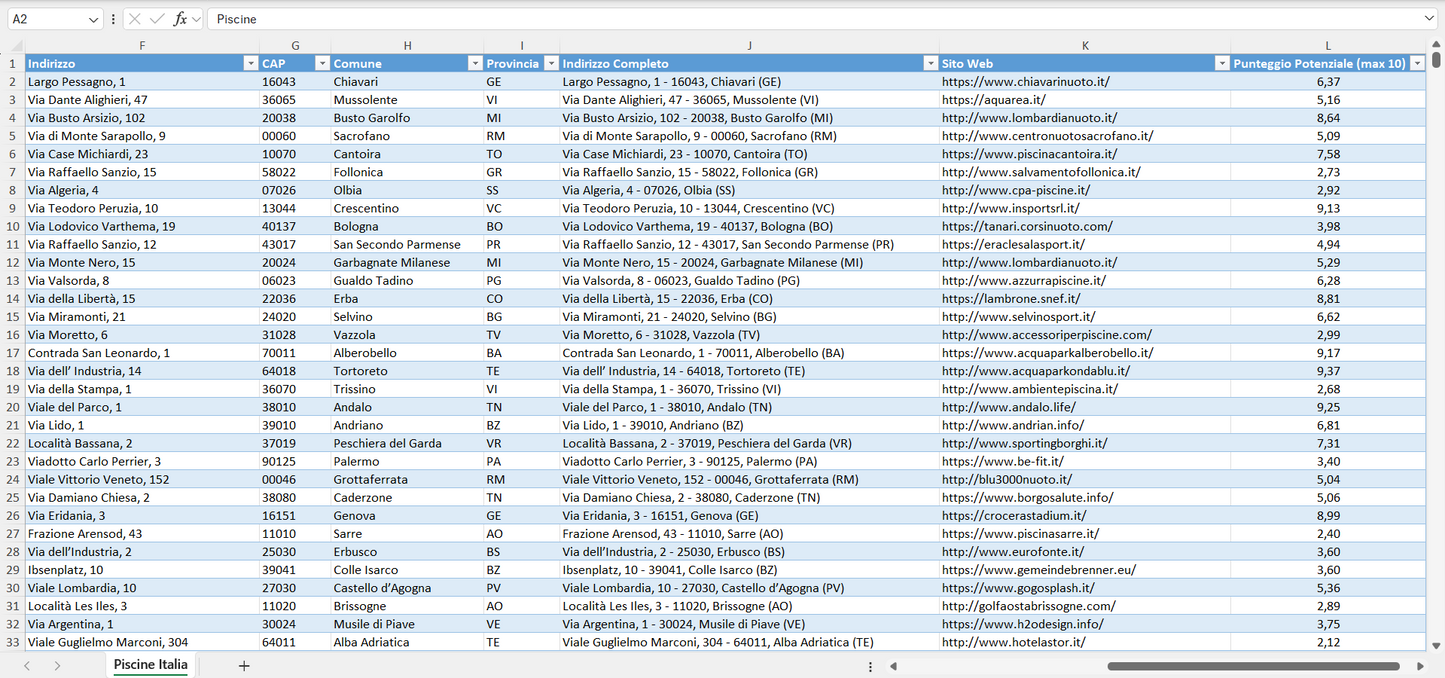The width and height of the screenshot is (1445, 678).
Task: Open the filter dropdown on Sito Web
Action: 1221,62
